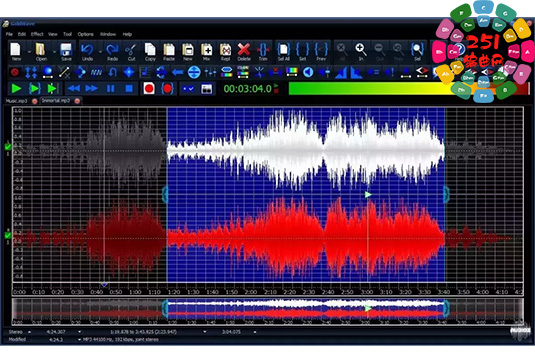Click the Set selection icon
Viewport: 535px width, 363px height.
pyautogui.click(x=302, y=52)
